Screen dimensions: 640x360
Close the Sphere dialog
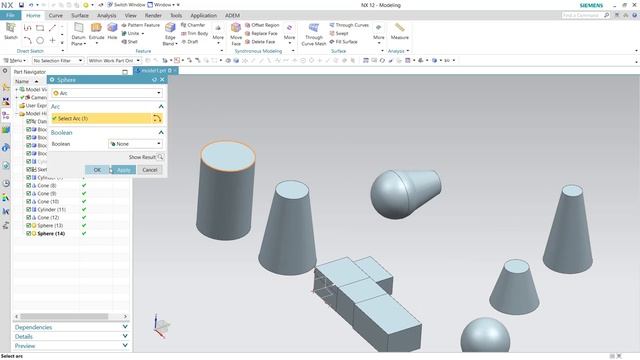point(162,80)
